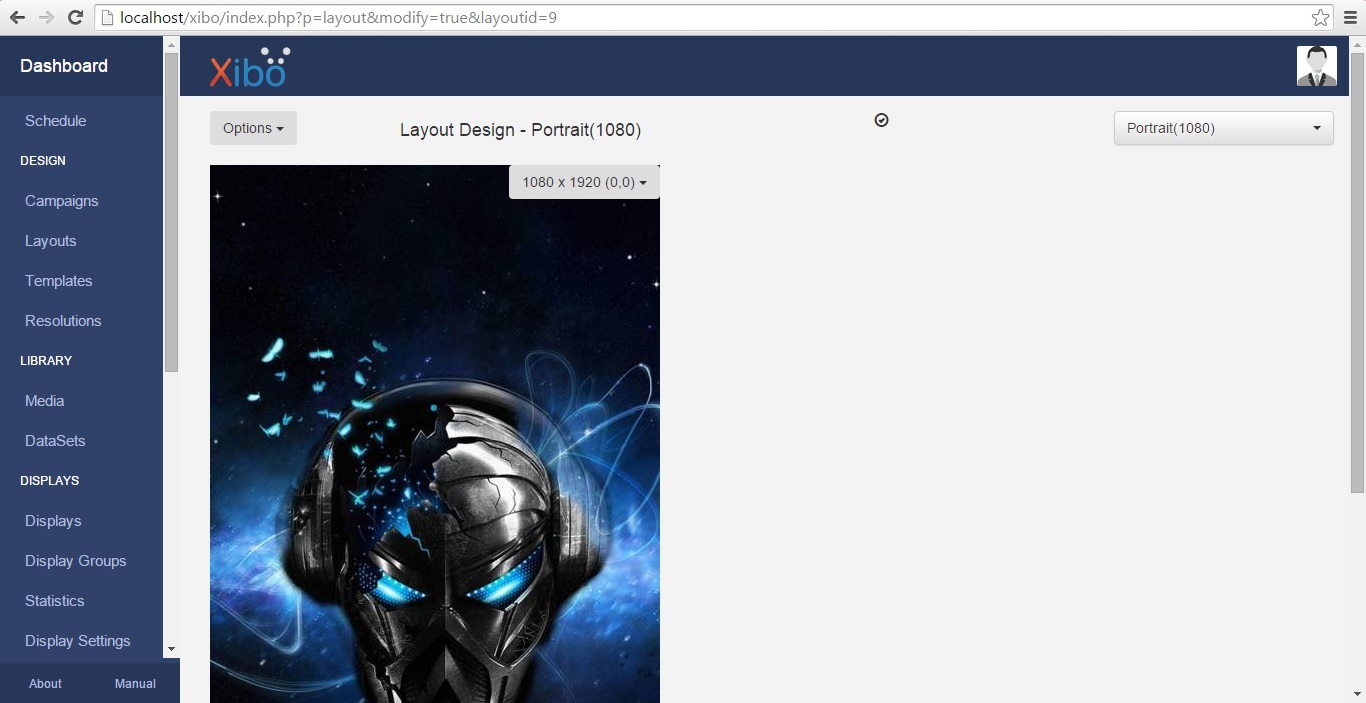
Task: Click the browser forward arrow
Action: [46, 17]
